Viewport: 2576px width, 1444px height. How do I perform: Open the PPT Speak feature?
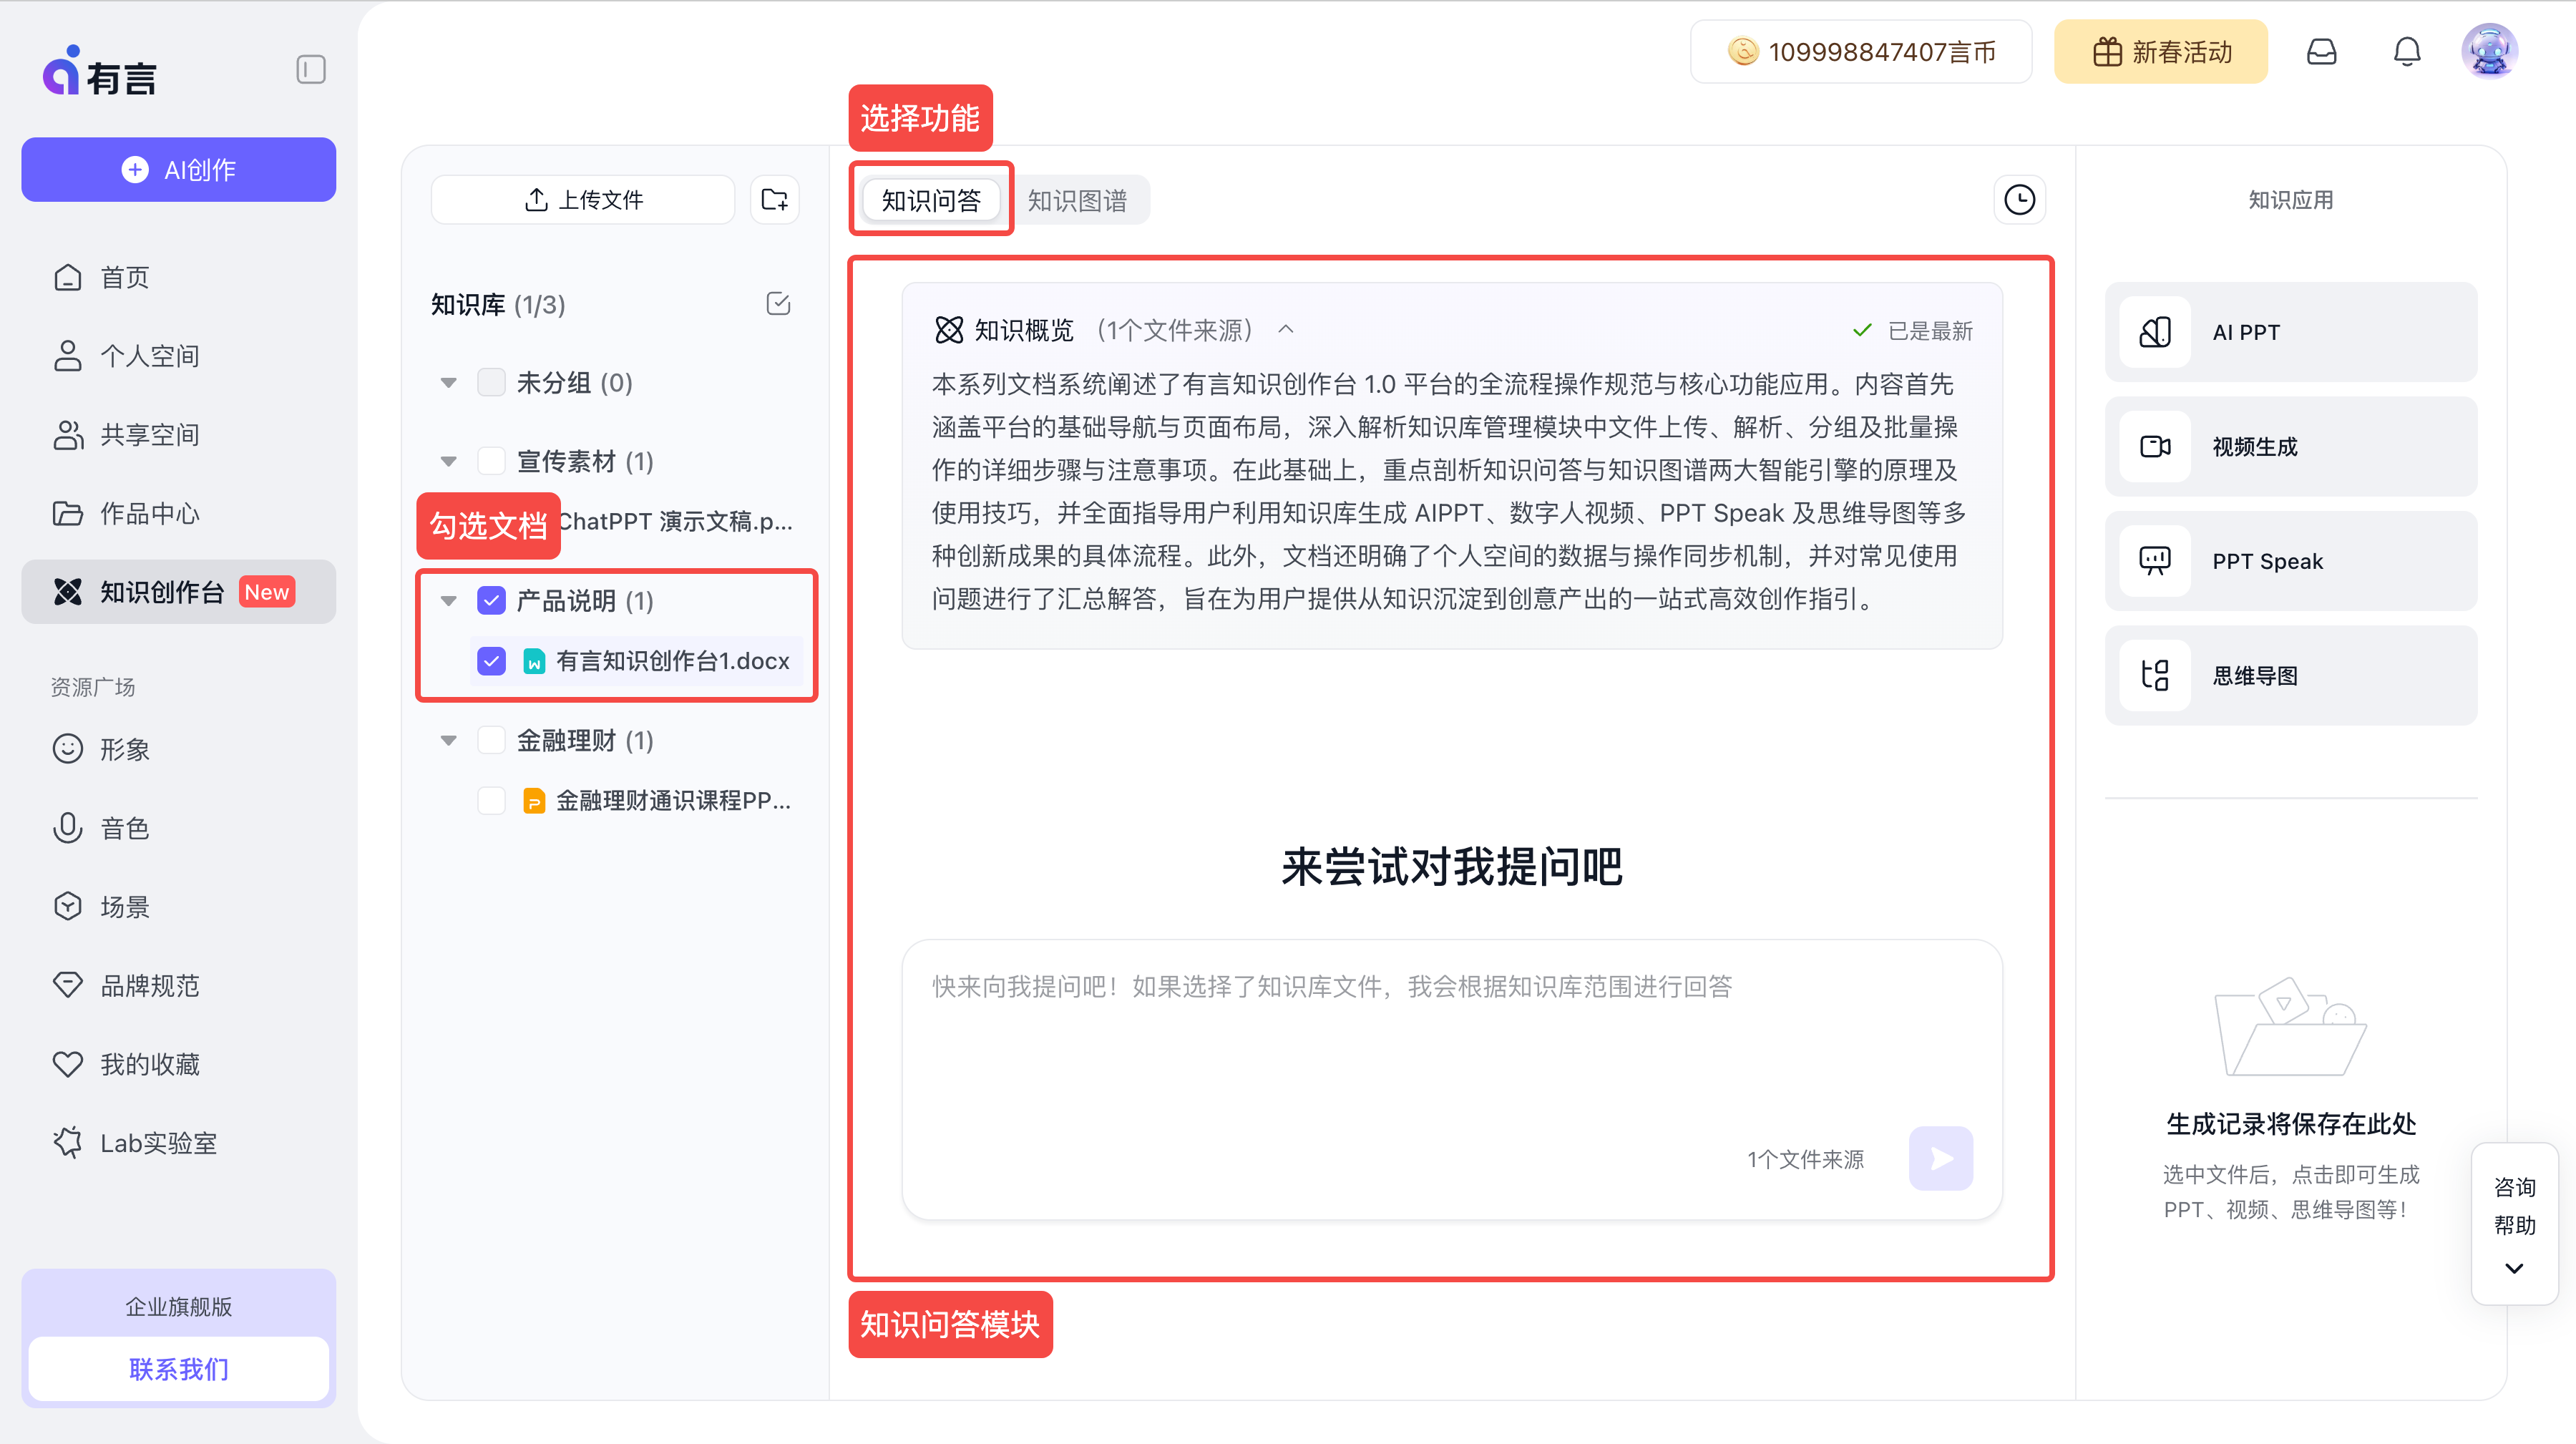(2290, 561)
